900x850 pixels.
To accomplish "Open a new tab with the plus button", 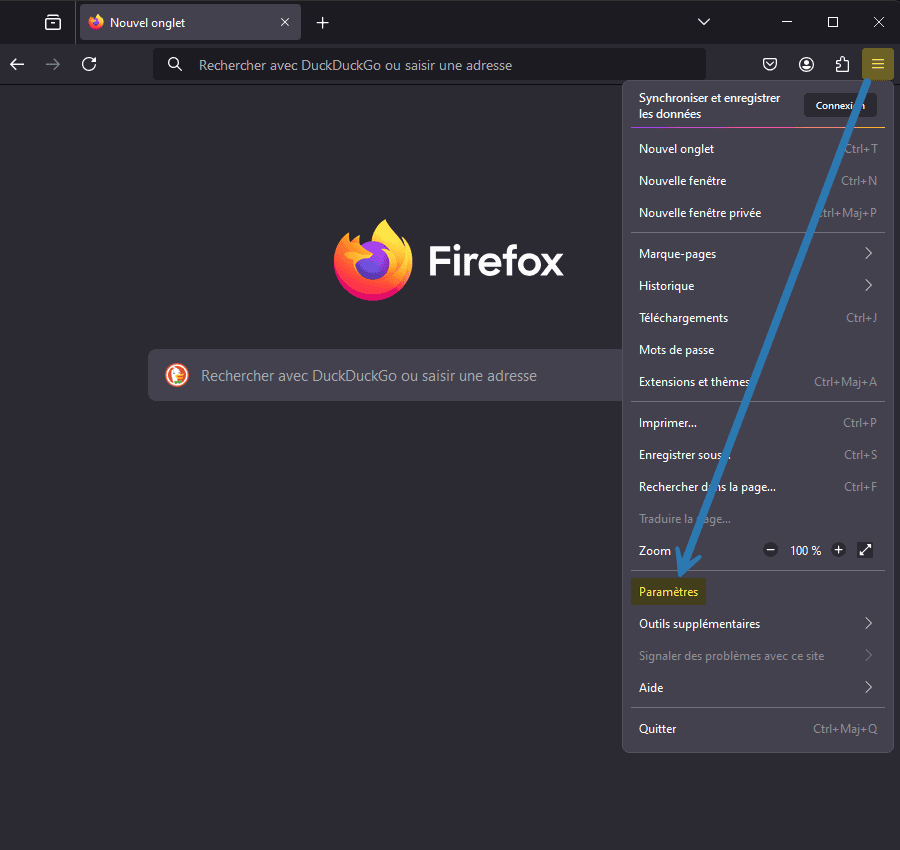I will pos(323,22).
